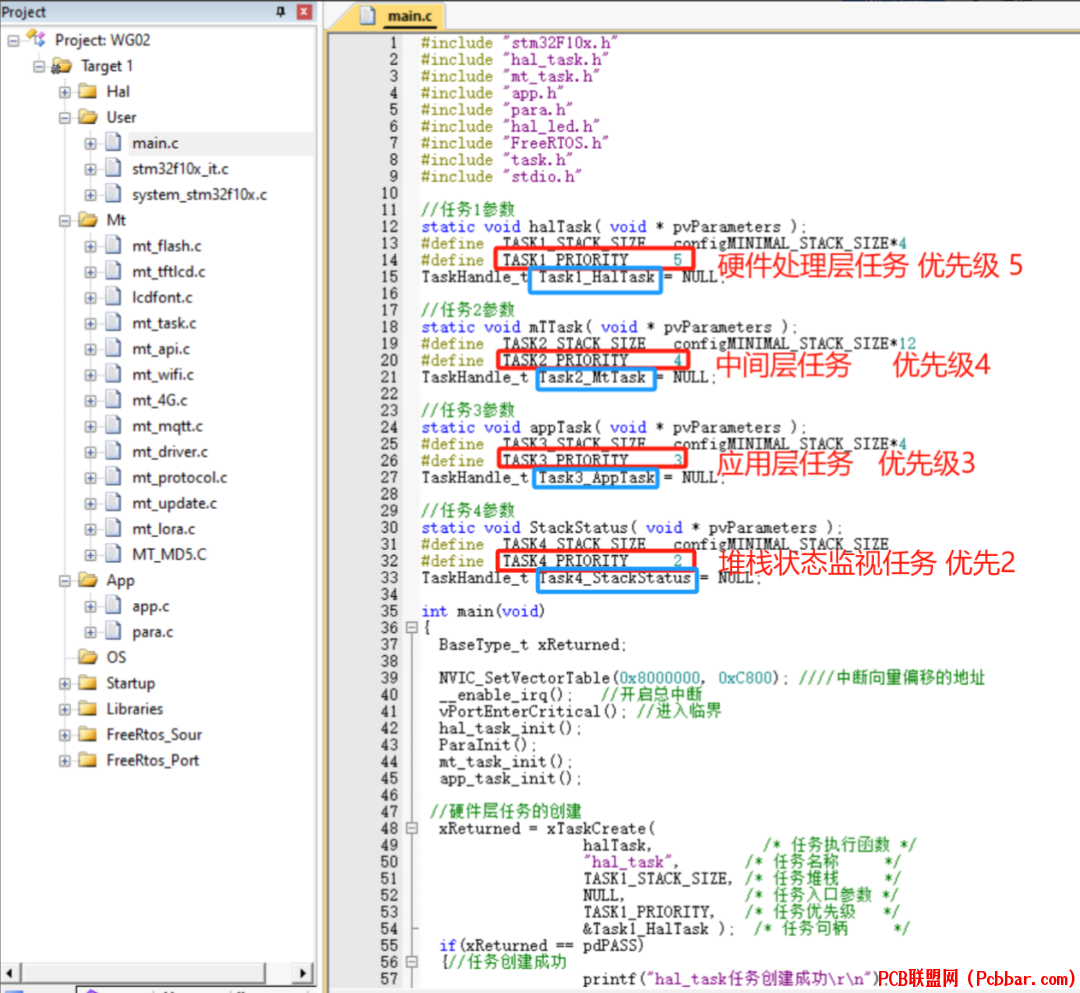The width and height of the screenshot is (1080, 993).
Task: Expand the Hal folder
Action: (x=65, y=92)
